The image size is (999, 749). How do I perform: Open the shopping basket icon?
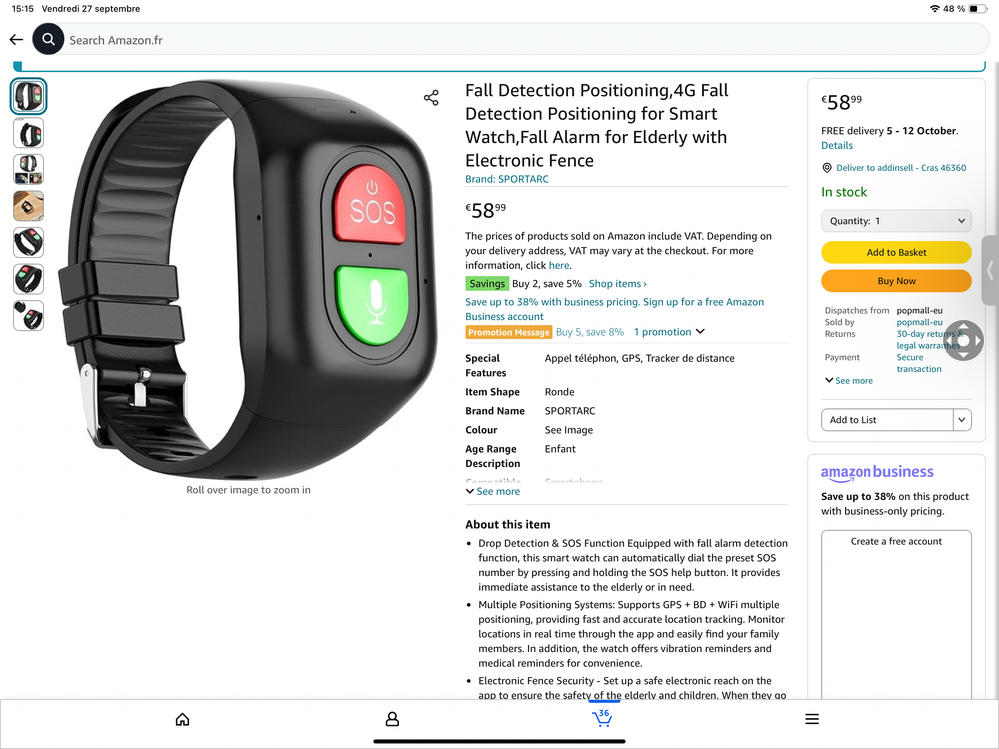(x=602, y=718)
